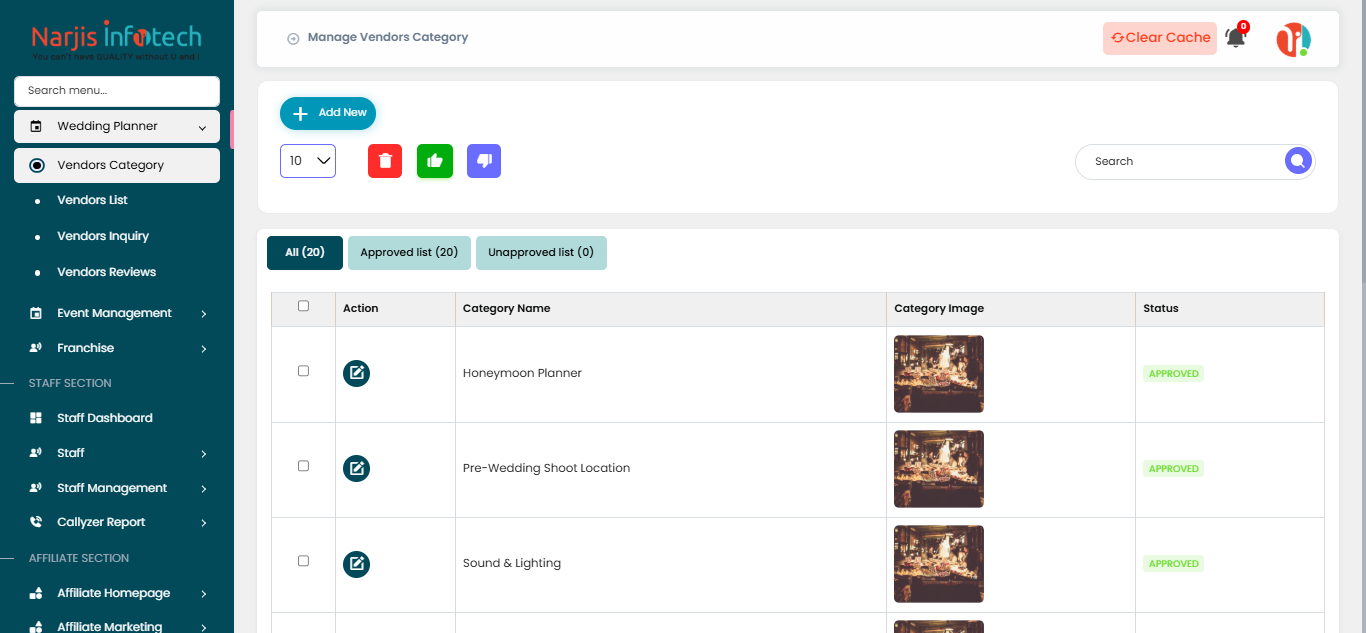
Task: Click the Add New button
Action: click(x=328, y=113)
